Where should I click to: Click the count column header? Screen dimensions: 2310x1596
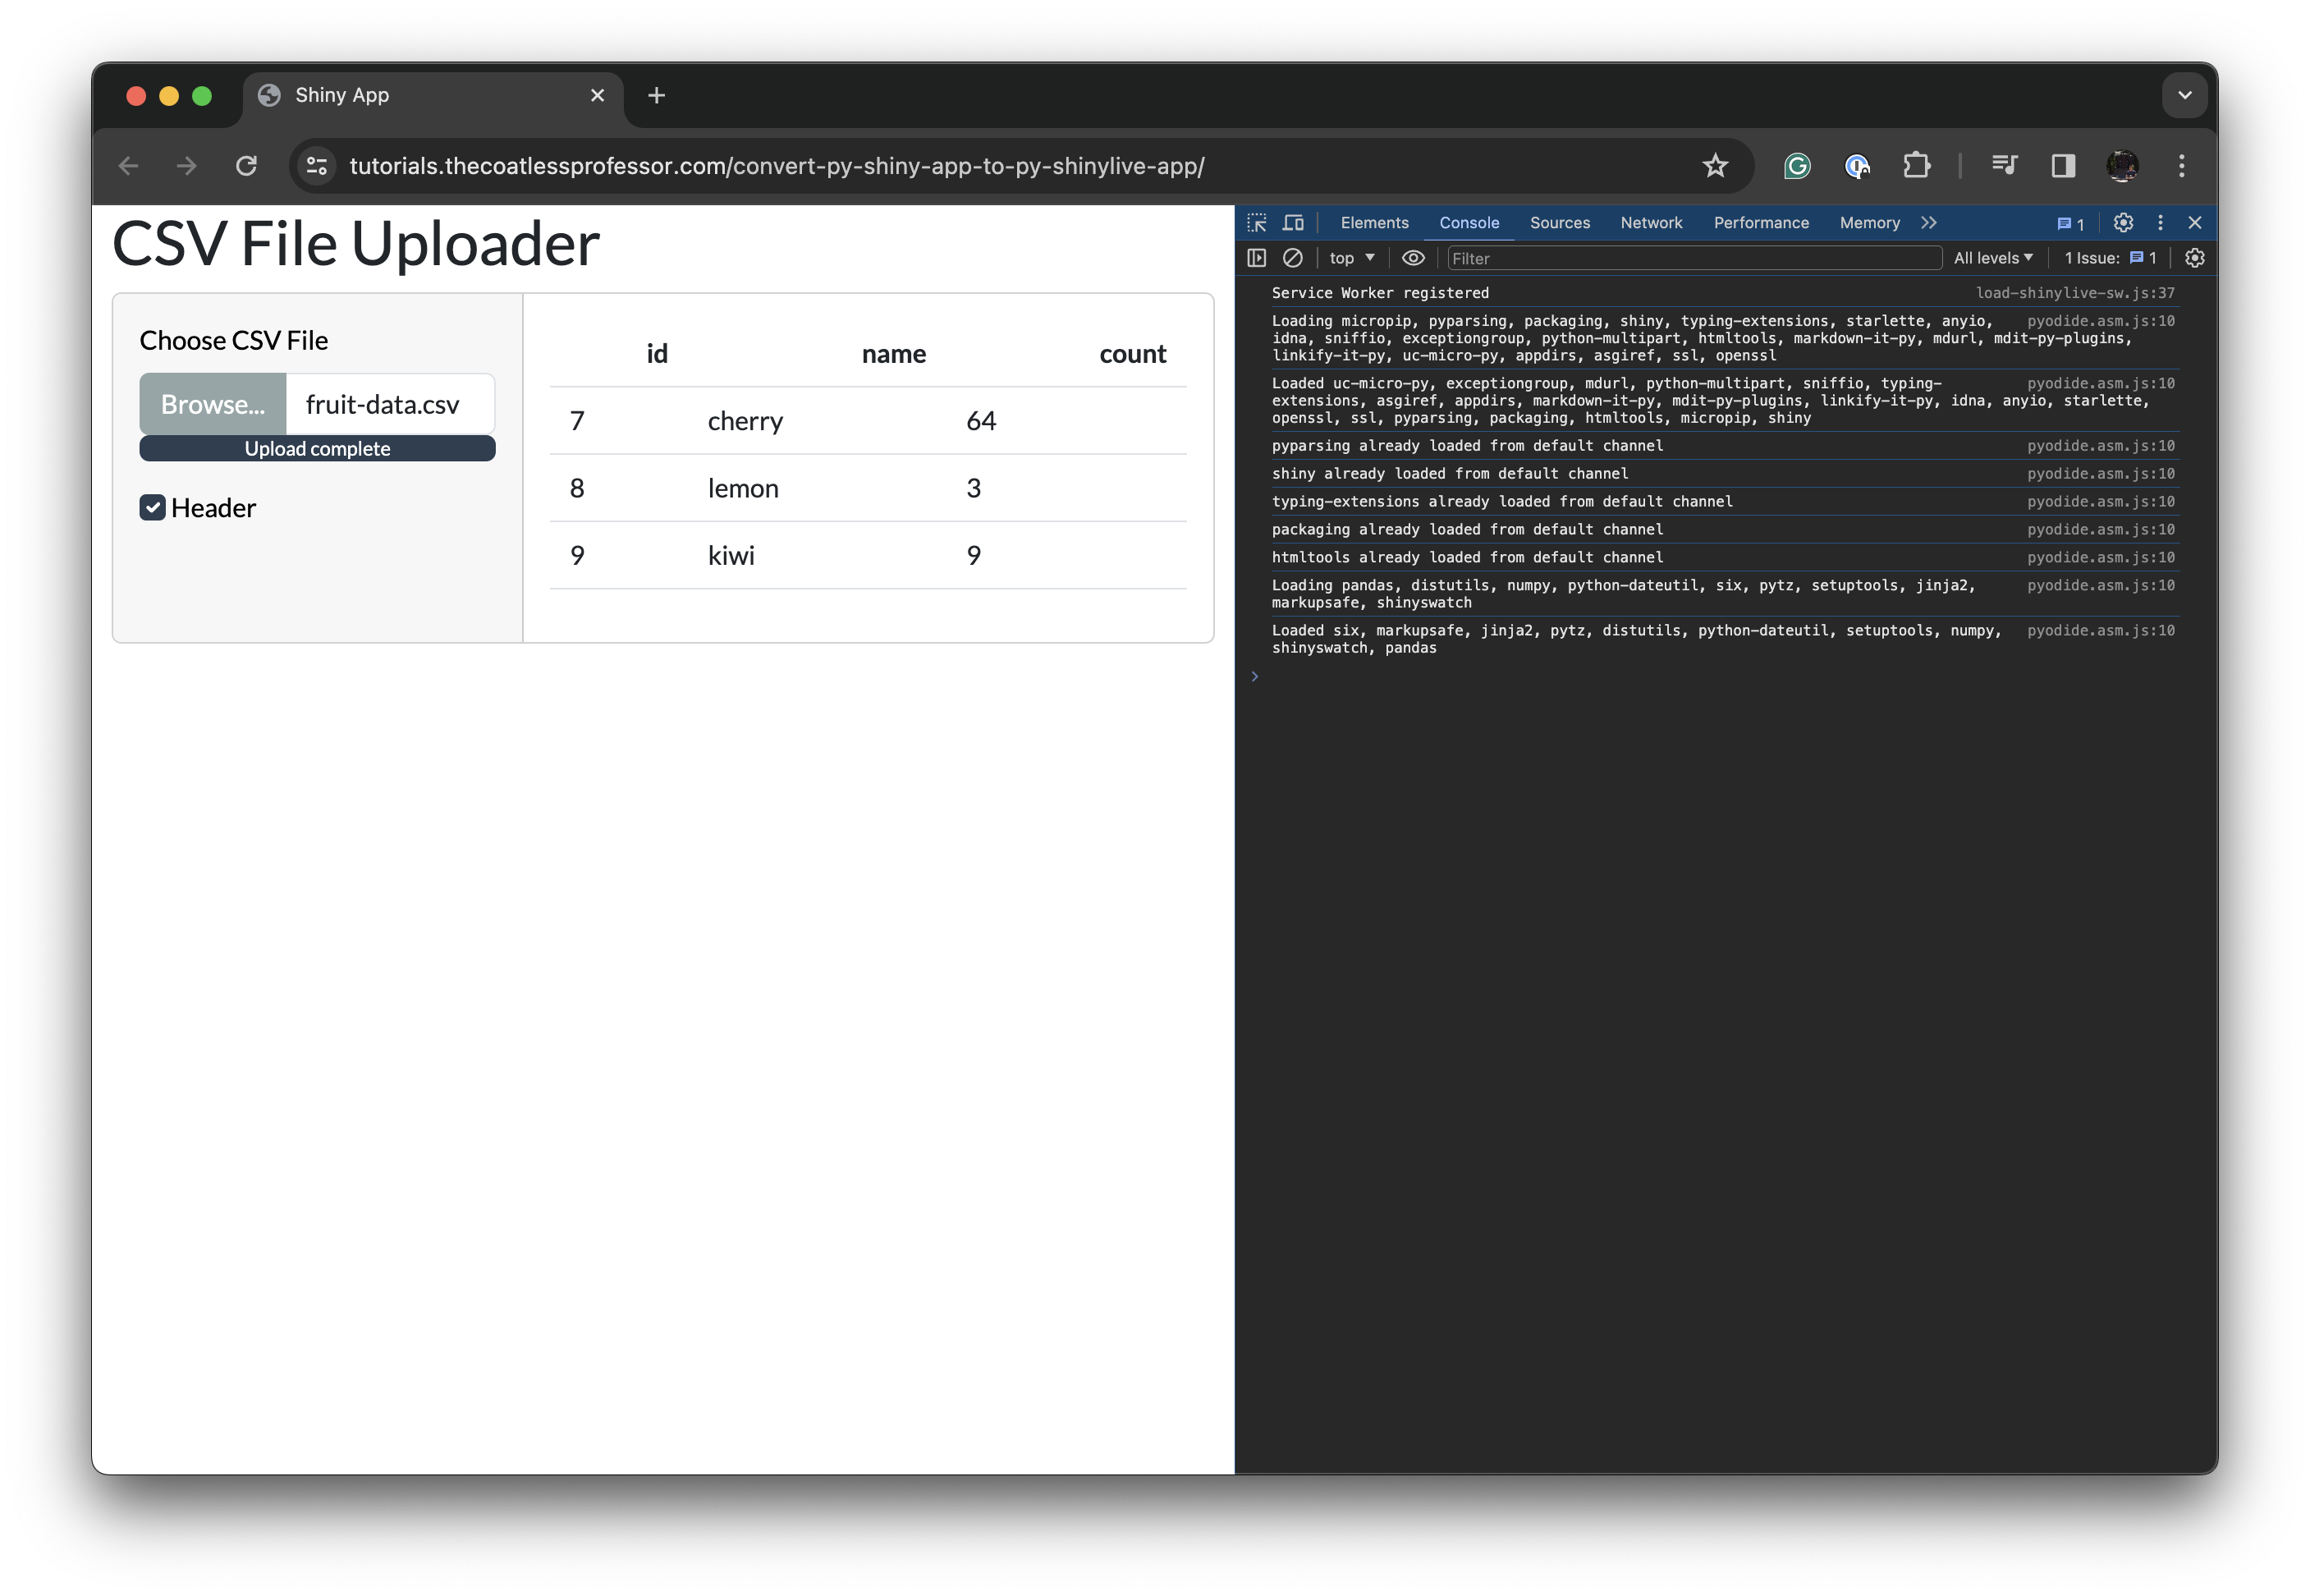point(1132,354)
